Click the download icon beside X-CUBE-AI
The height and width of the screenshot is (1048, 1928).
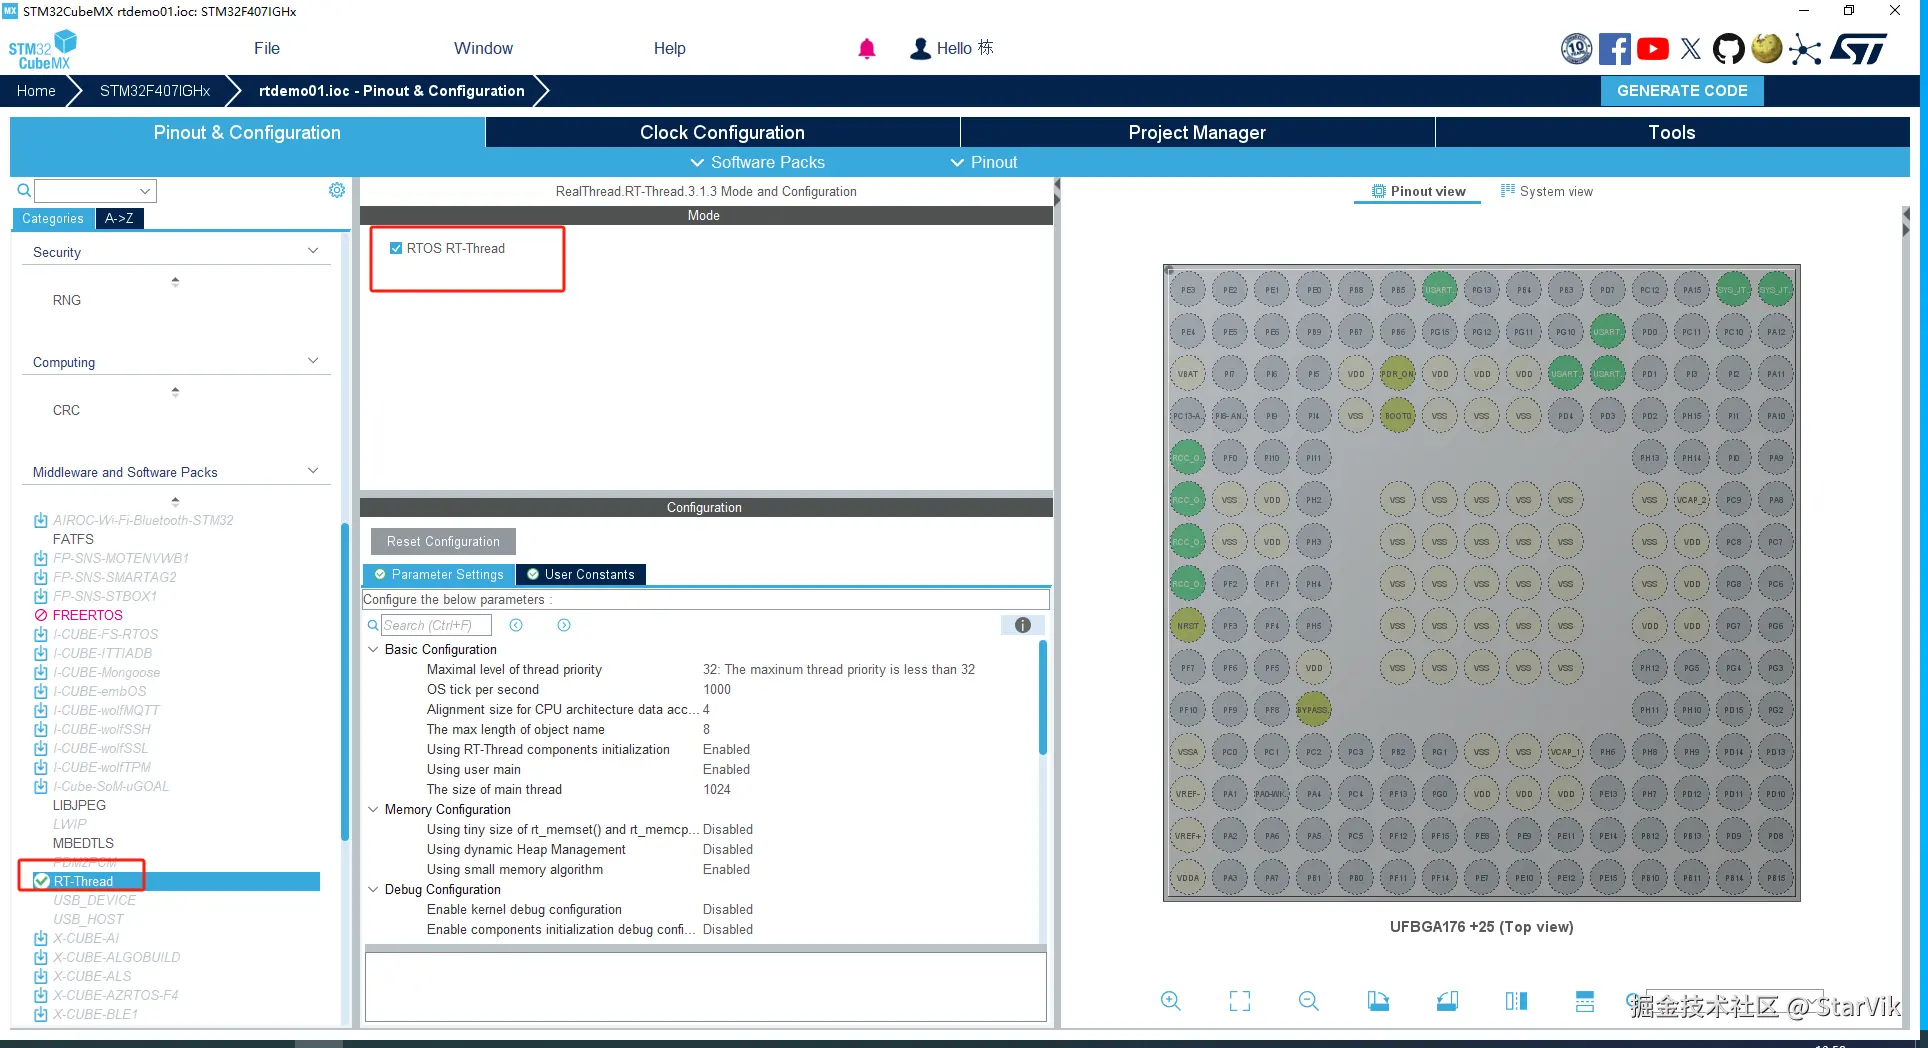(41, 938)
